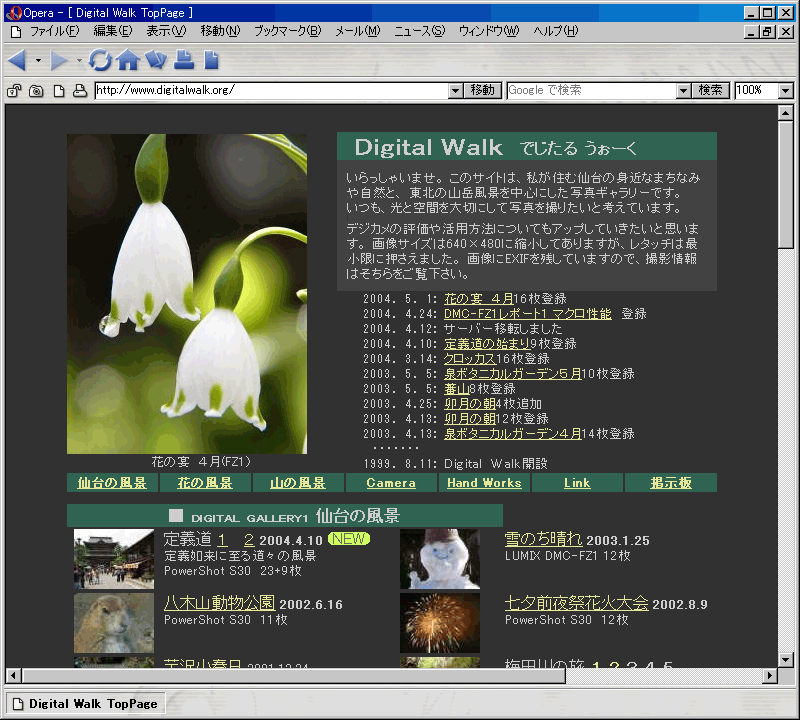
Task: Click the Google で検索 search field
Action: click(x=592, y=91)
